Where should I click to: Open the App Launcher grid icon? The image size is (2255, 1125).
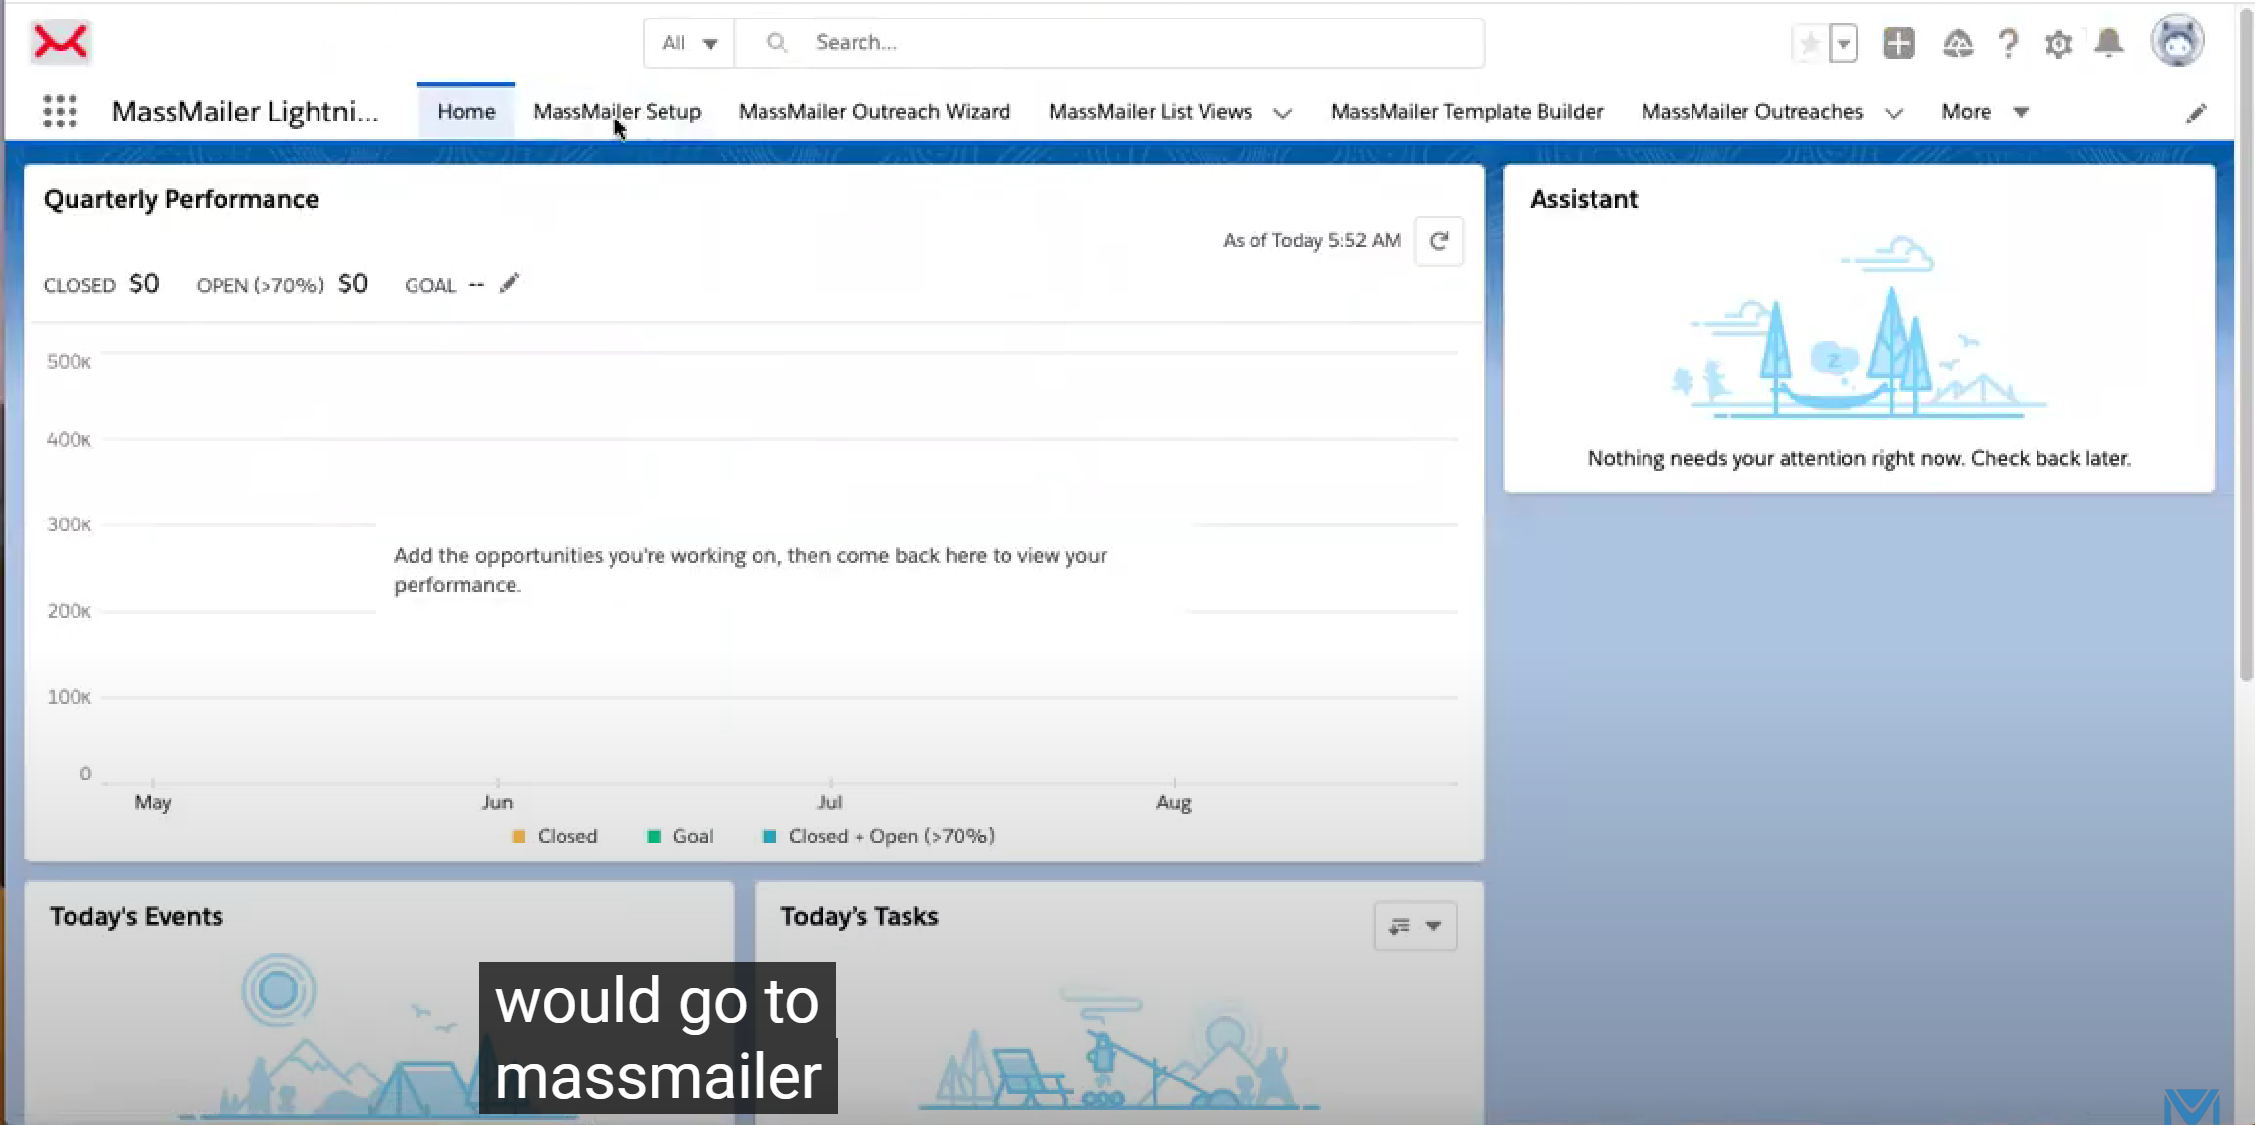[60, 111]
